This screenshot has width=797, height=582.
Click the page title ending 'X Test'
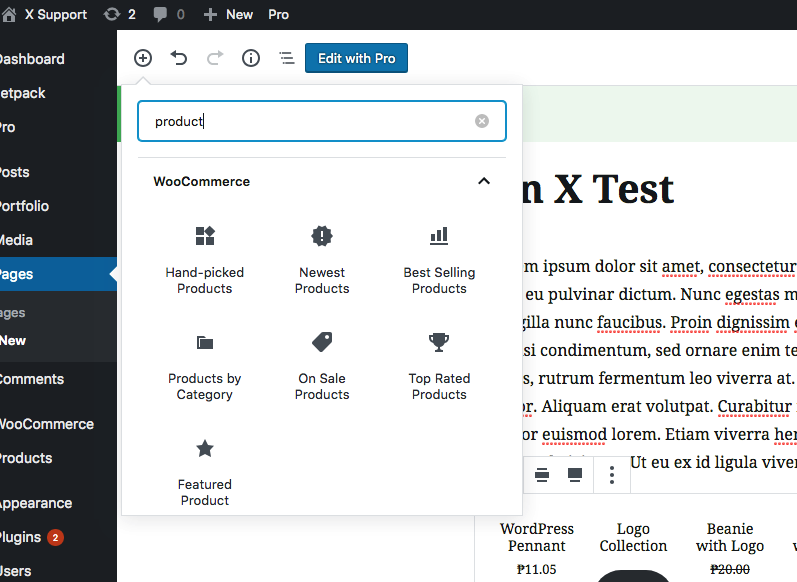click(598, 189)
